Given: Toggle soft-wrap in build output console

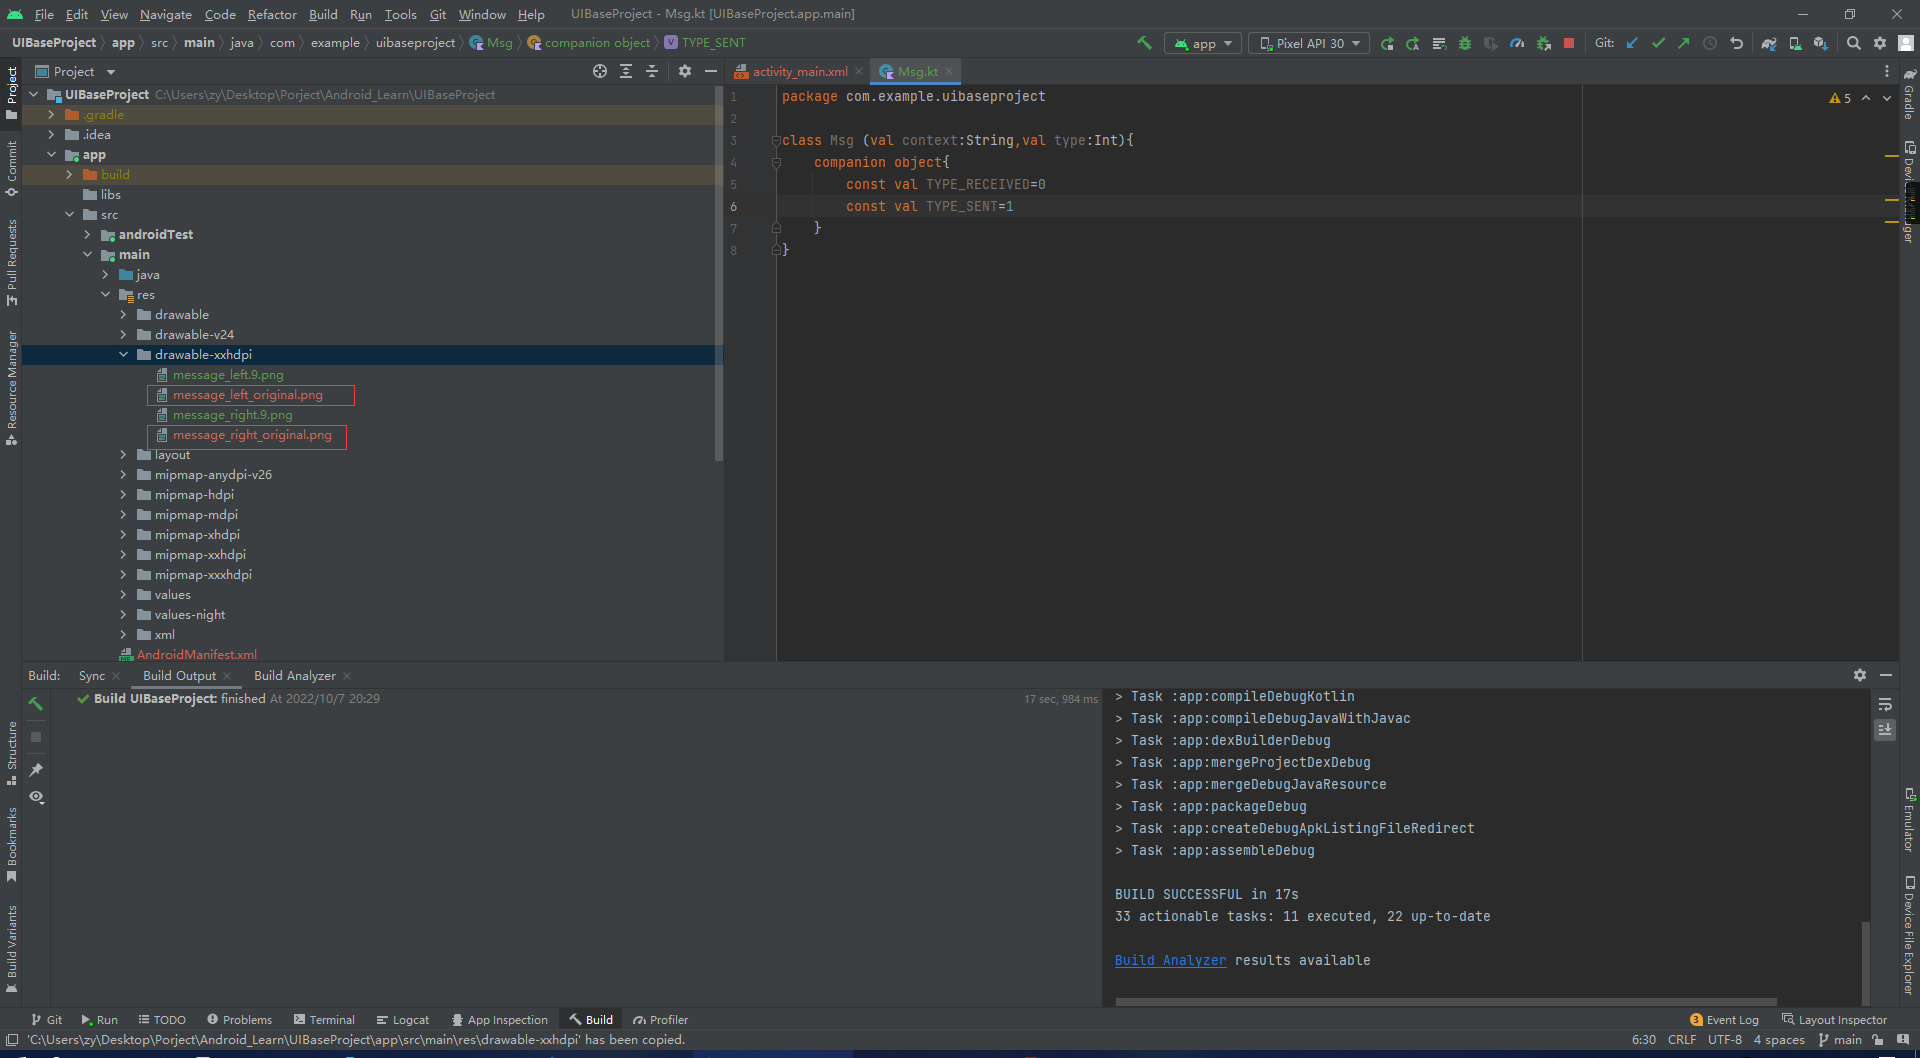Looking at the screenshot, I should click(x=1885, y=705).
